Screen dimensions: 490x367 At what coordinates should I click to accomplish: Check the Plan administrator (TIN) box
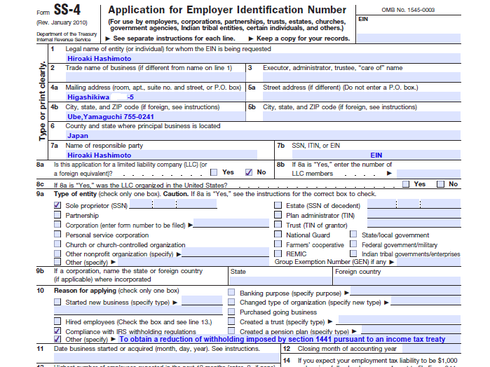(x=278, y=215)
